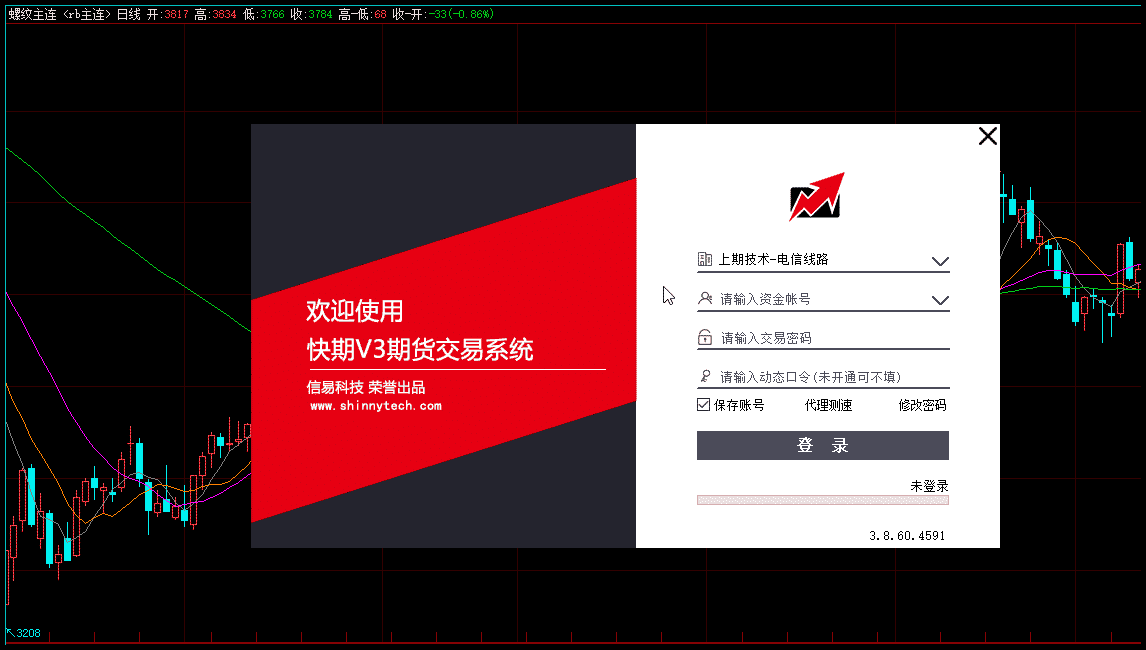This screenshot has height=650, width=1146.
Task: Expand the 资金帐号 history dropdown arrow
Action: (939, 300)
